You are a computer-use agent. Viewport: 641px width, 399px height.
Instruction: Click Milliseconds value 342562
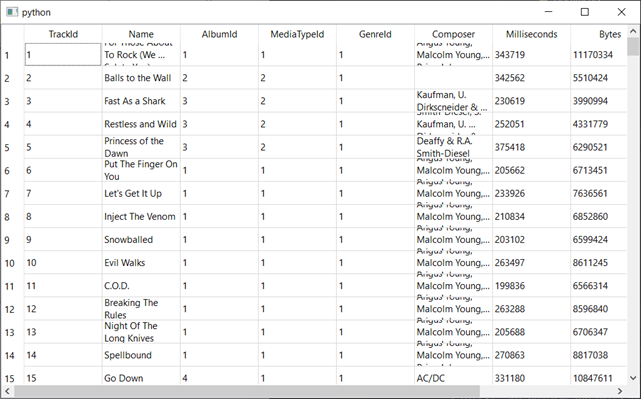click(x=531, y=78)
